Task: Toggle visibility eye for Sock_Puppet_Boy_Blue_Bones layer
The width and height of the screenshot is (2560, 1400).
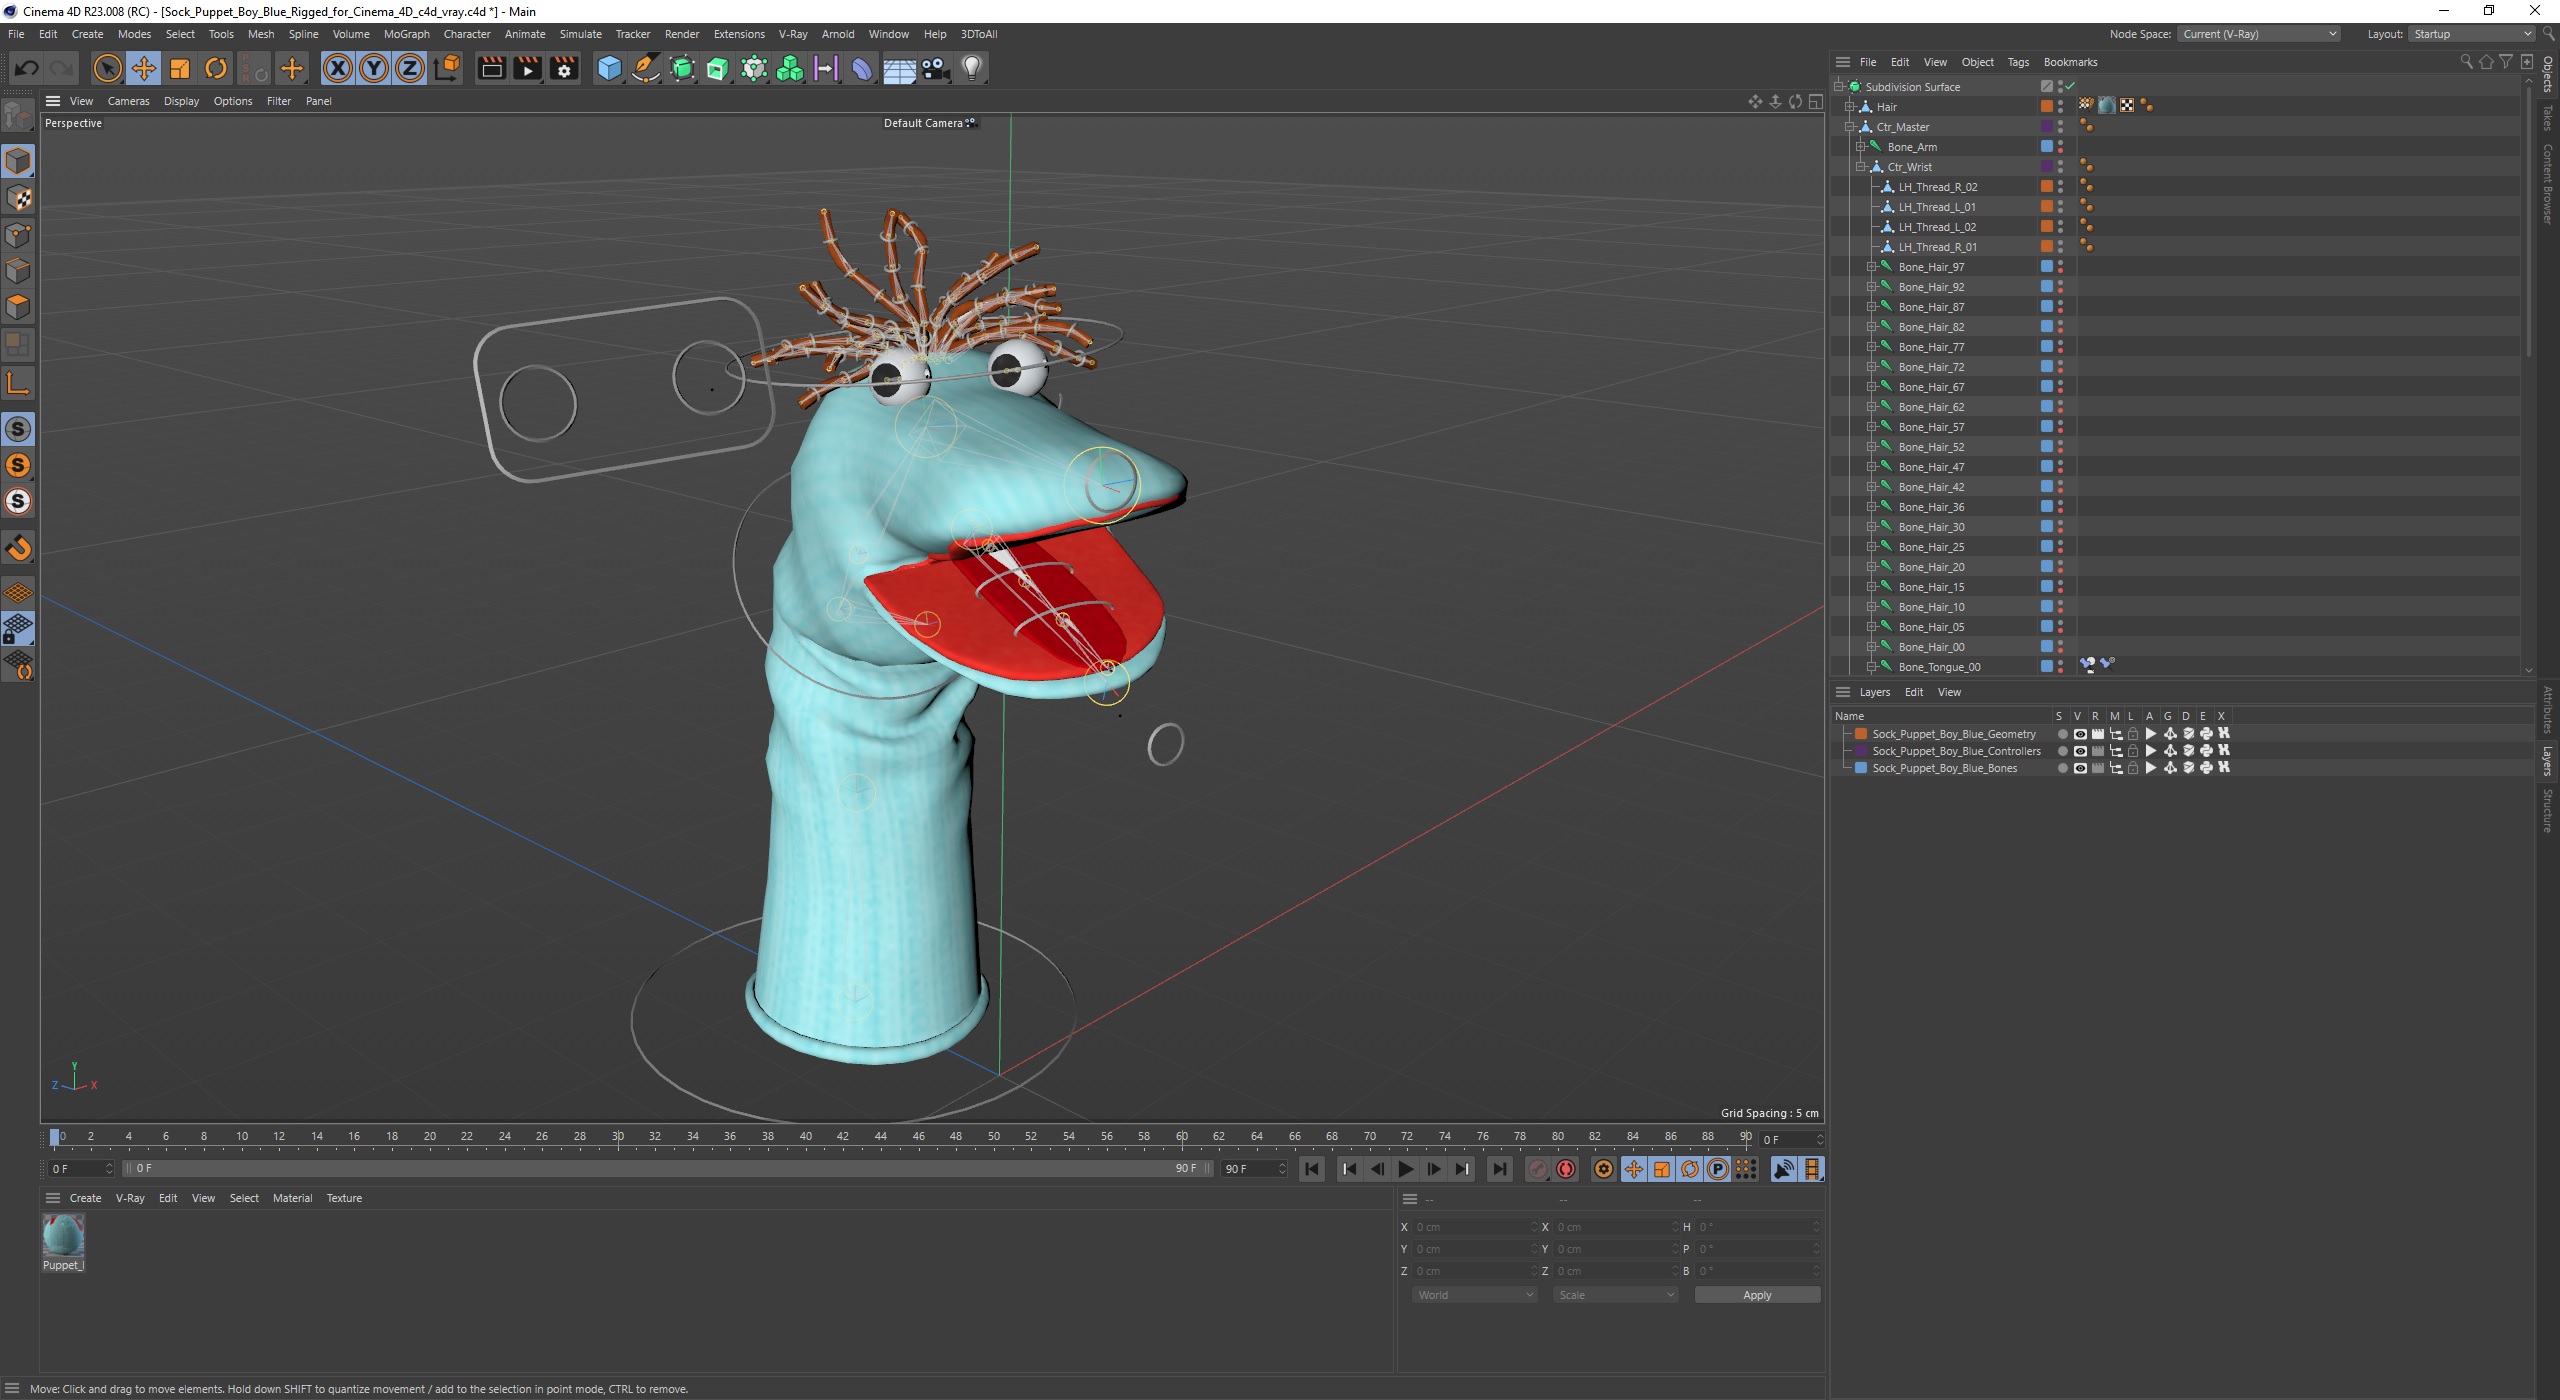Action: click(2080, 768)
